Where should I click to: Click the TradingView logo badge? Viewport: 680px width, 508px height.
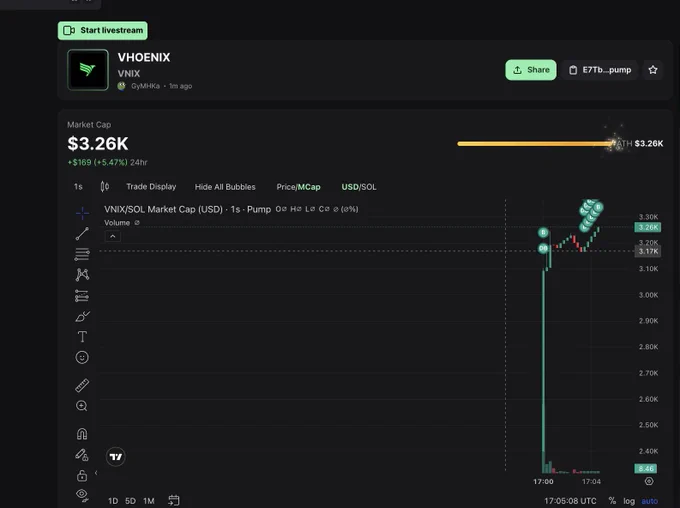(116, 457)
